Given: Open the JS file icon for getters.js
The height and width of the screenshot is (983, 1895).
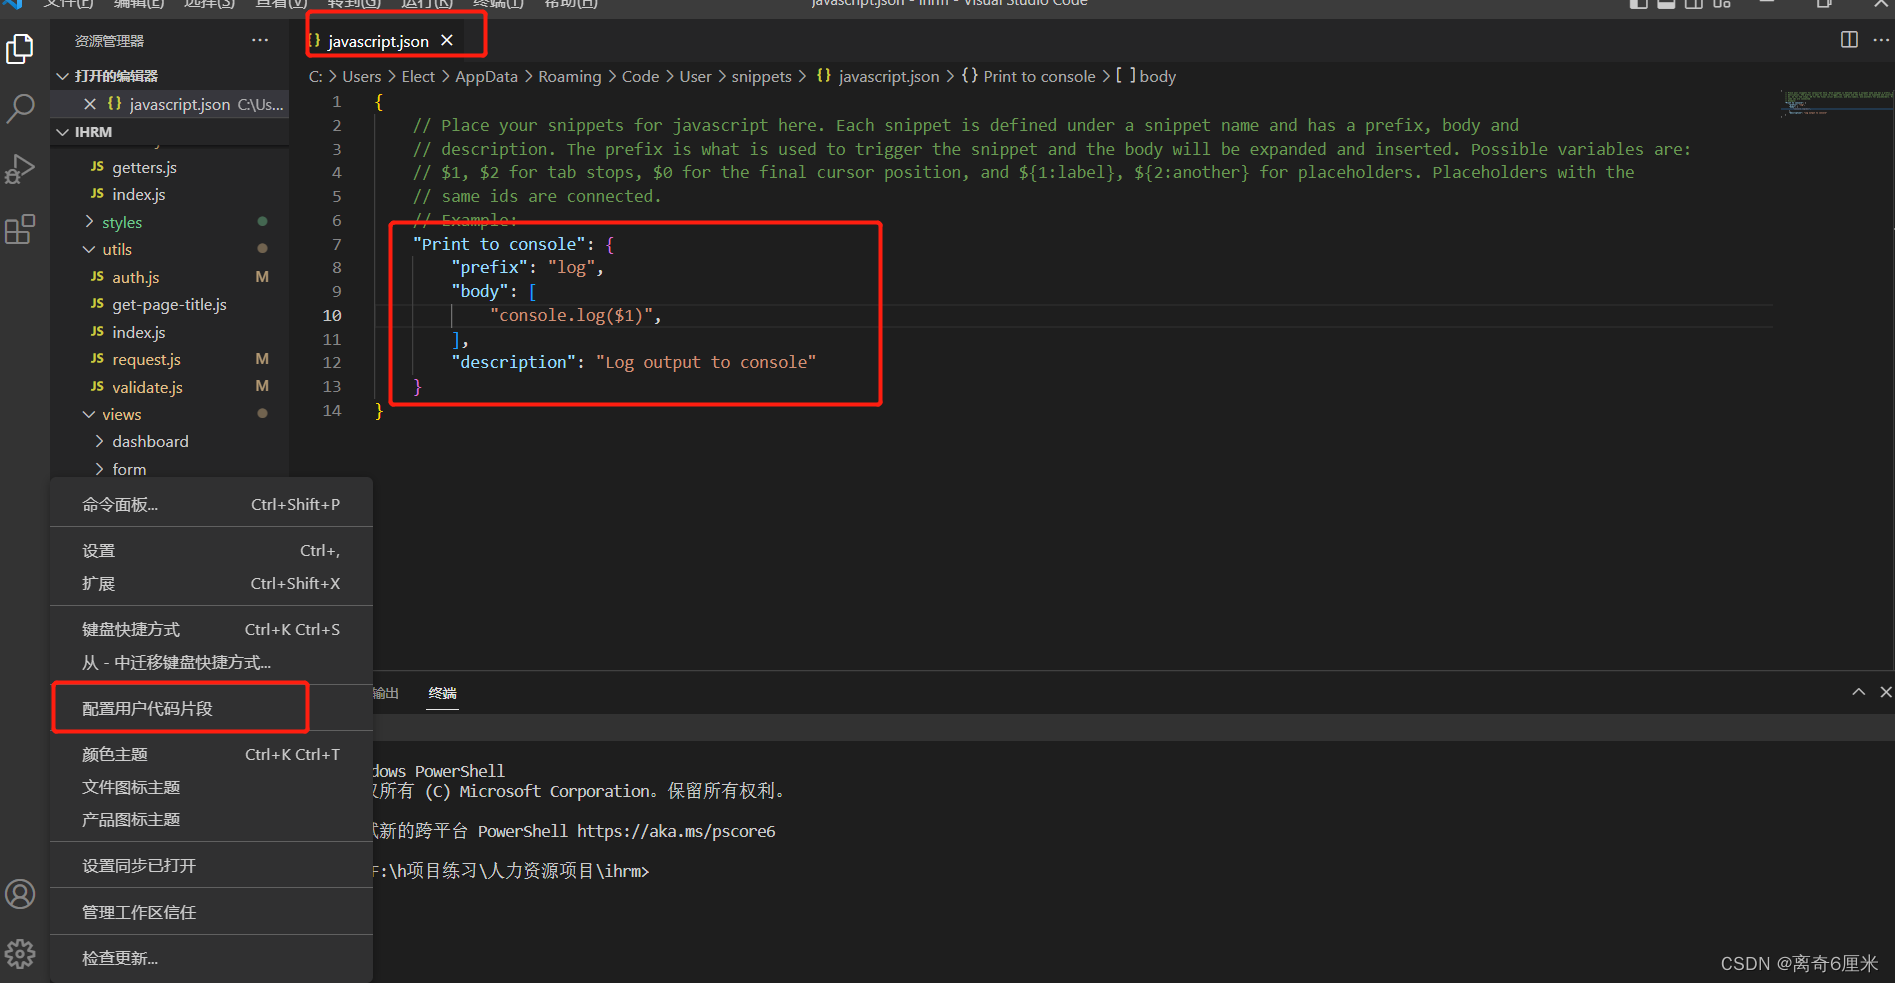Looking at the screenshot, I should (x=97, y=167).
